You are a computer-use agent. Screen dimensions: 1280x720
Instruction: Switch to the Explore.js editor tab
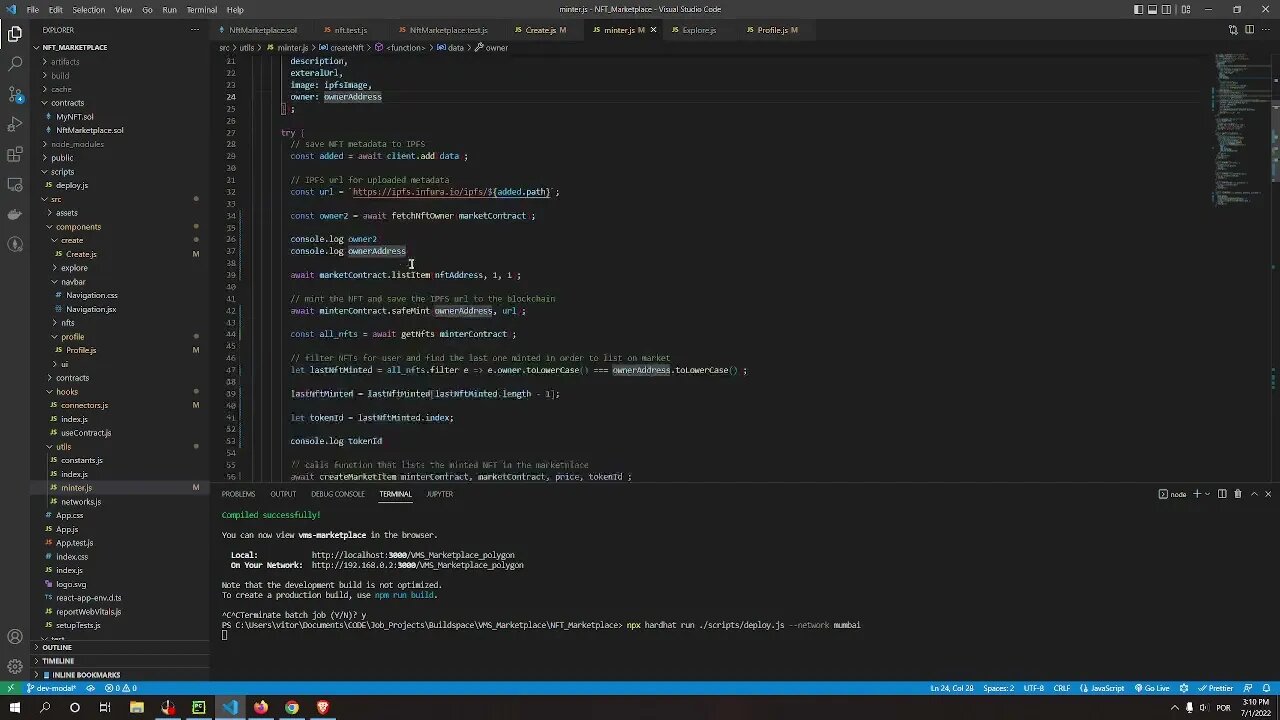pyautogui.click(x=699, y=30)
